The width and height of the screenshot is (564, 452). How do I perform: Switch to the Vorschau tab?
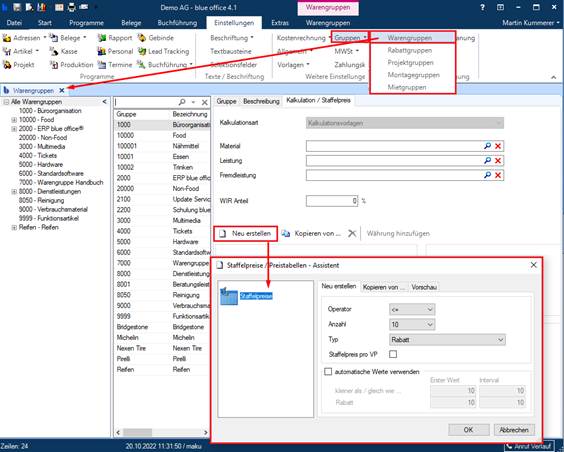click(x=424, y=287)
